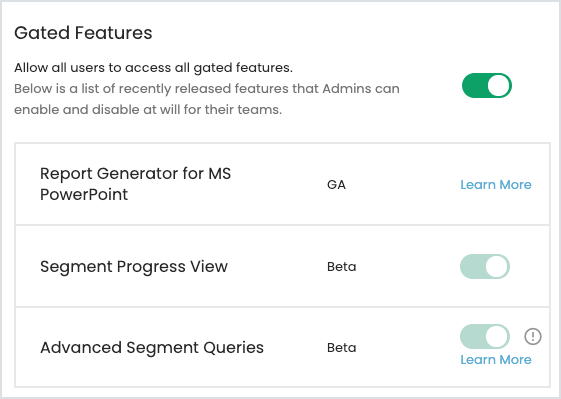Click the 'Below is a list of recently' line
Viewport: 561px width, 399px height.
pos(207,88)
